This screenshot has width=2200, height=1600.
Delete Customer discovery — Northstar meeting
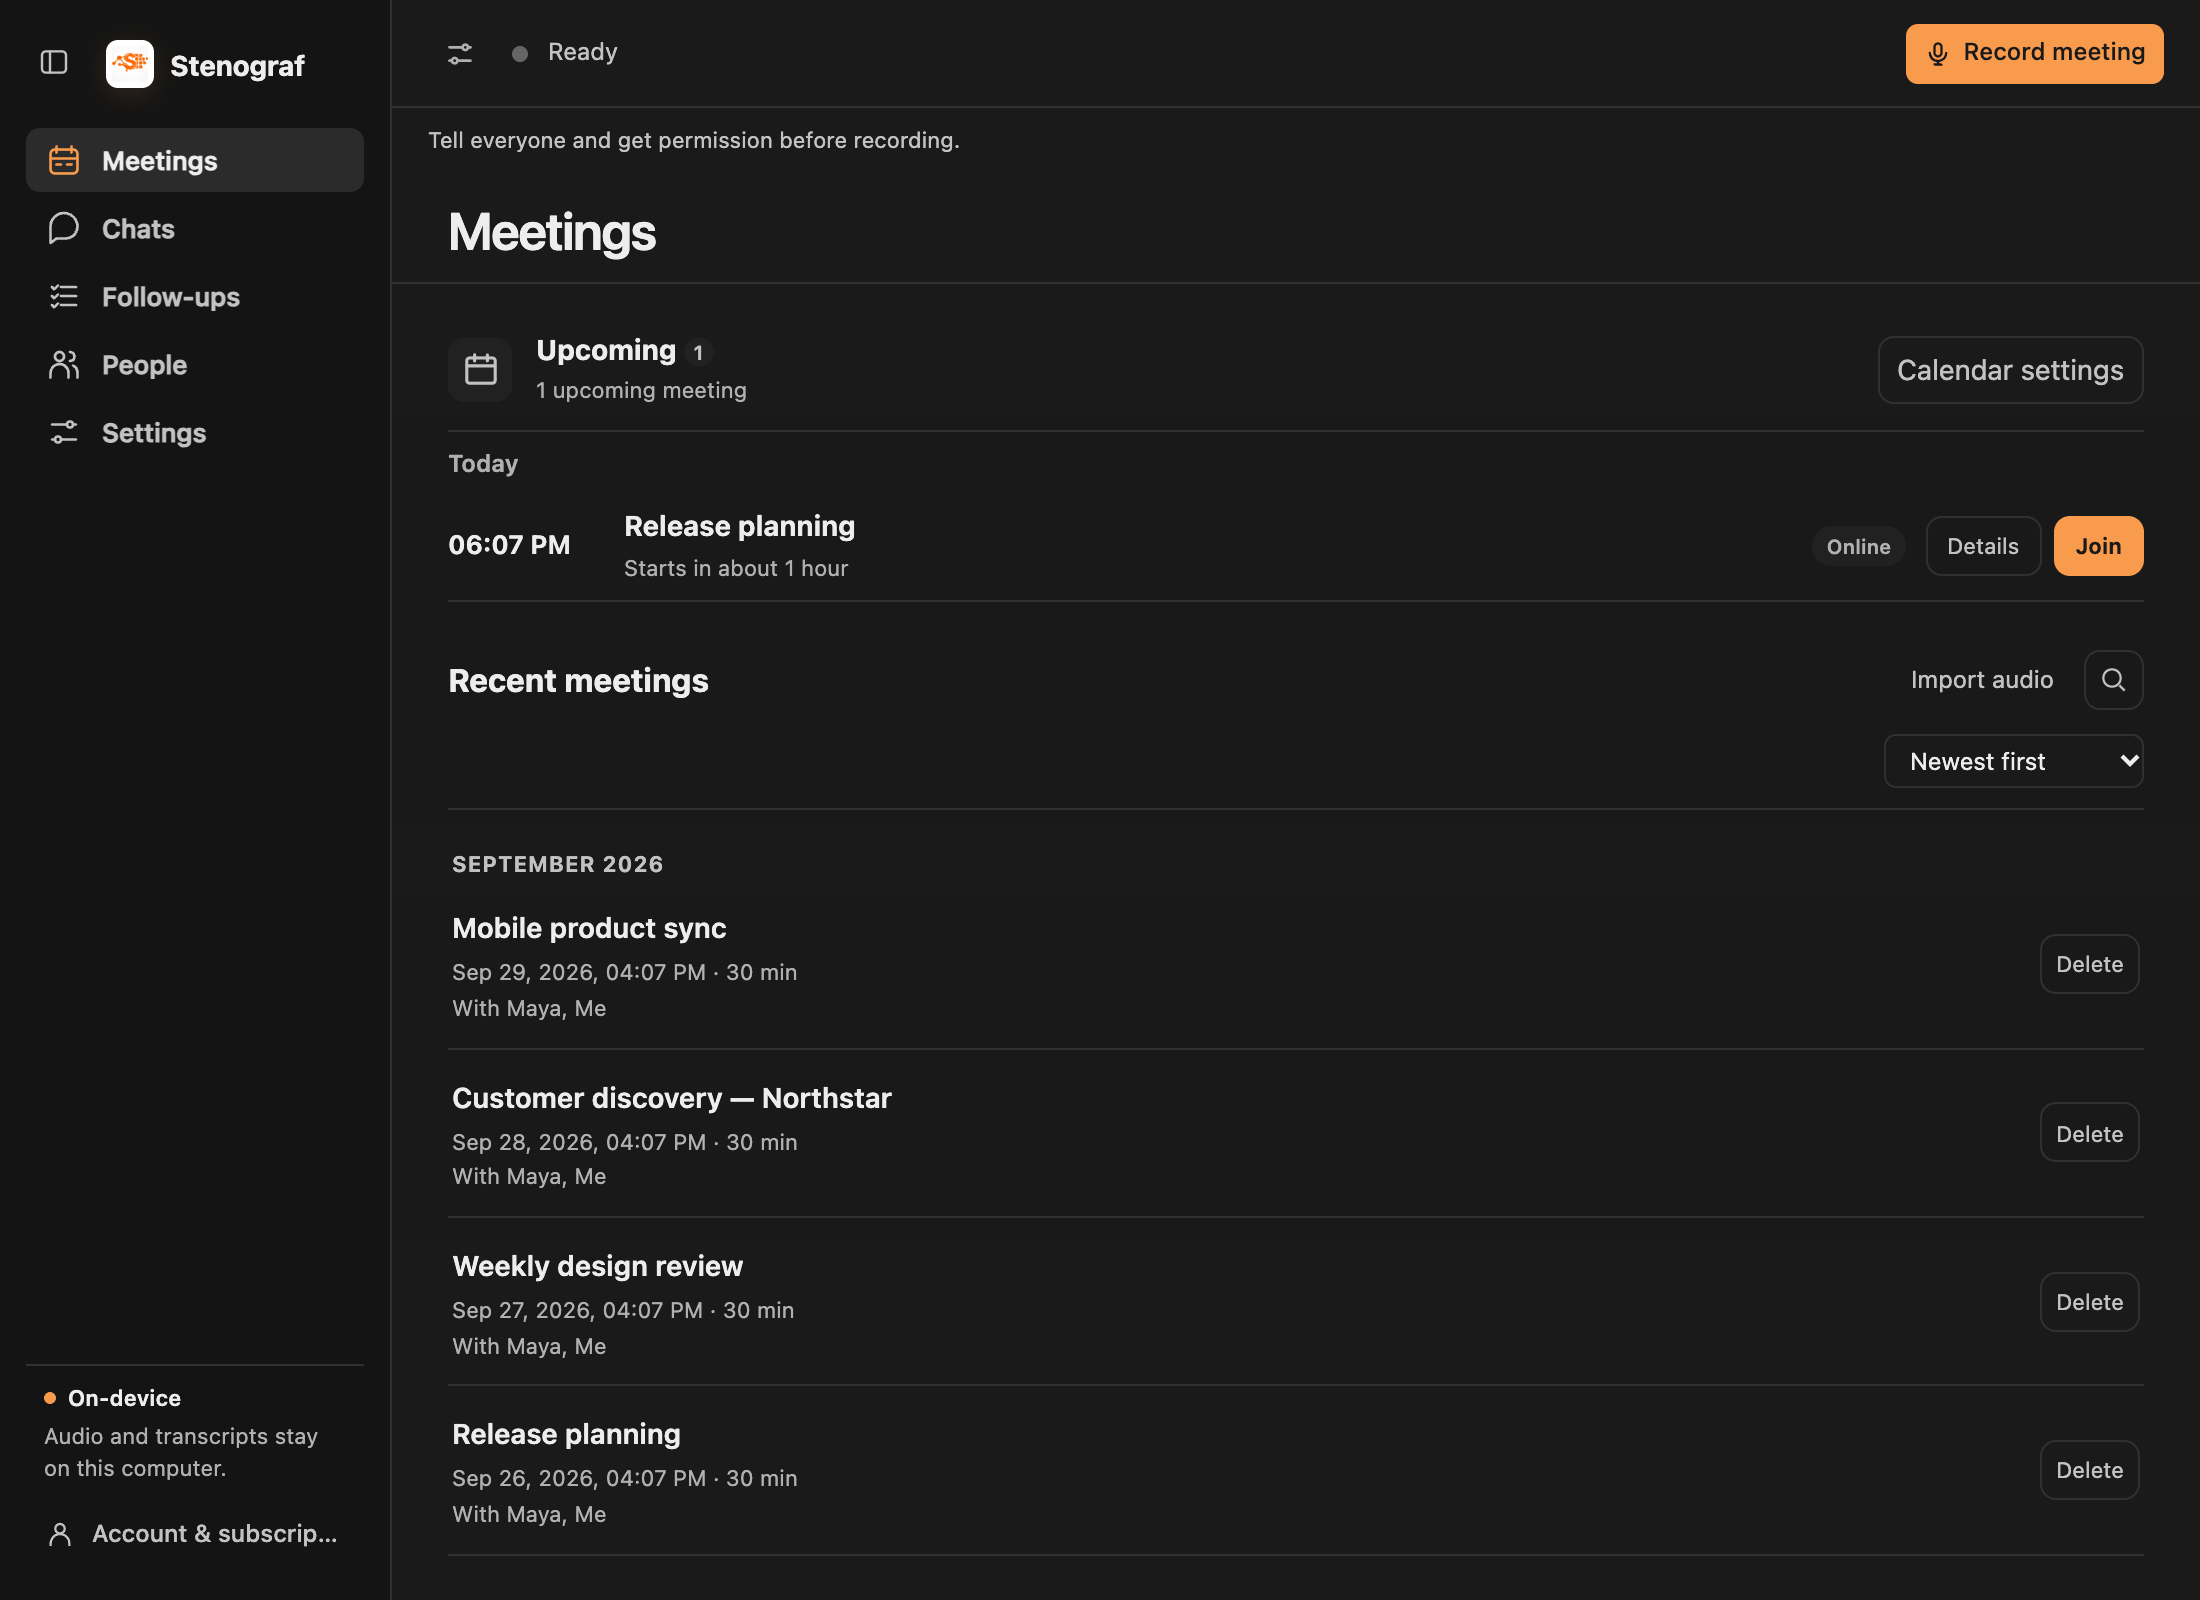click(2089, 1133)
